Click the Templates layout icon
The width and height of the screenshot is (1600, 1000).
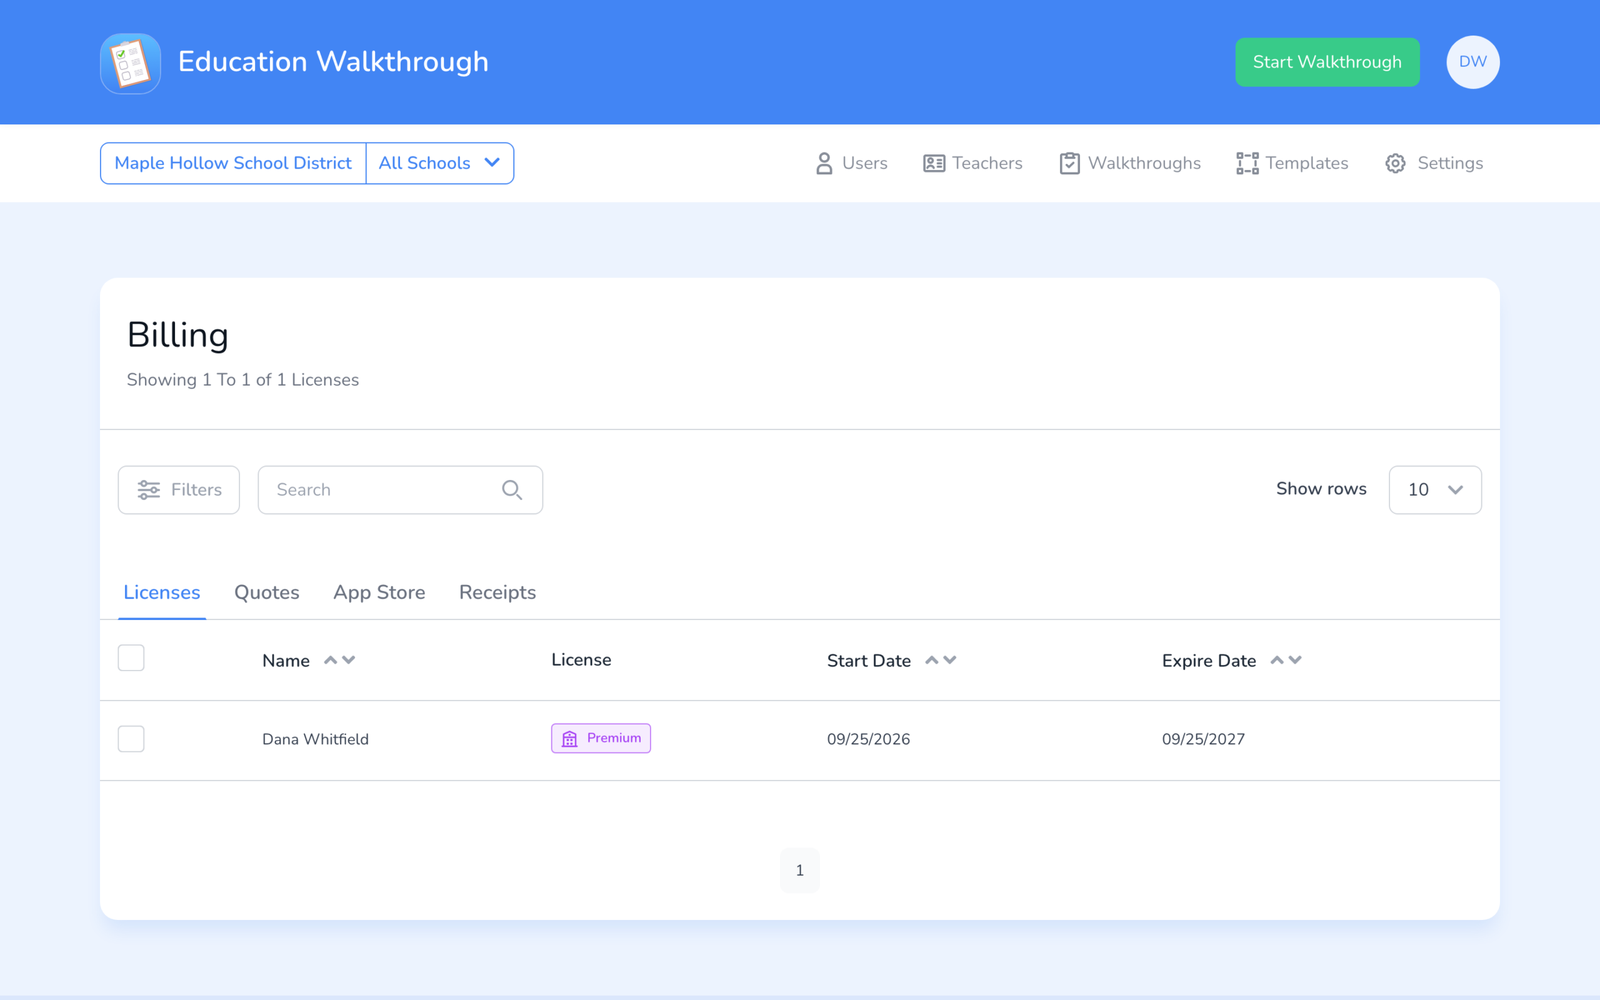pos(1247,163)
